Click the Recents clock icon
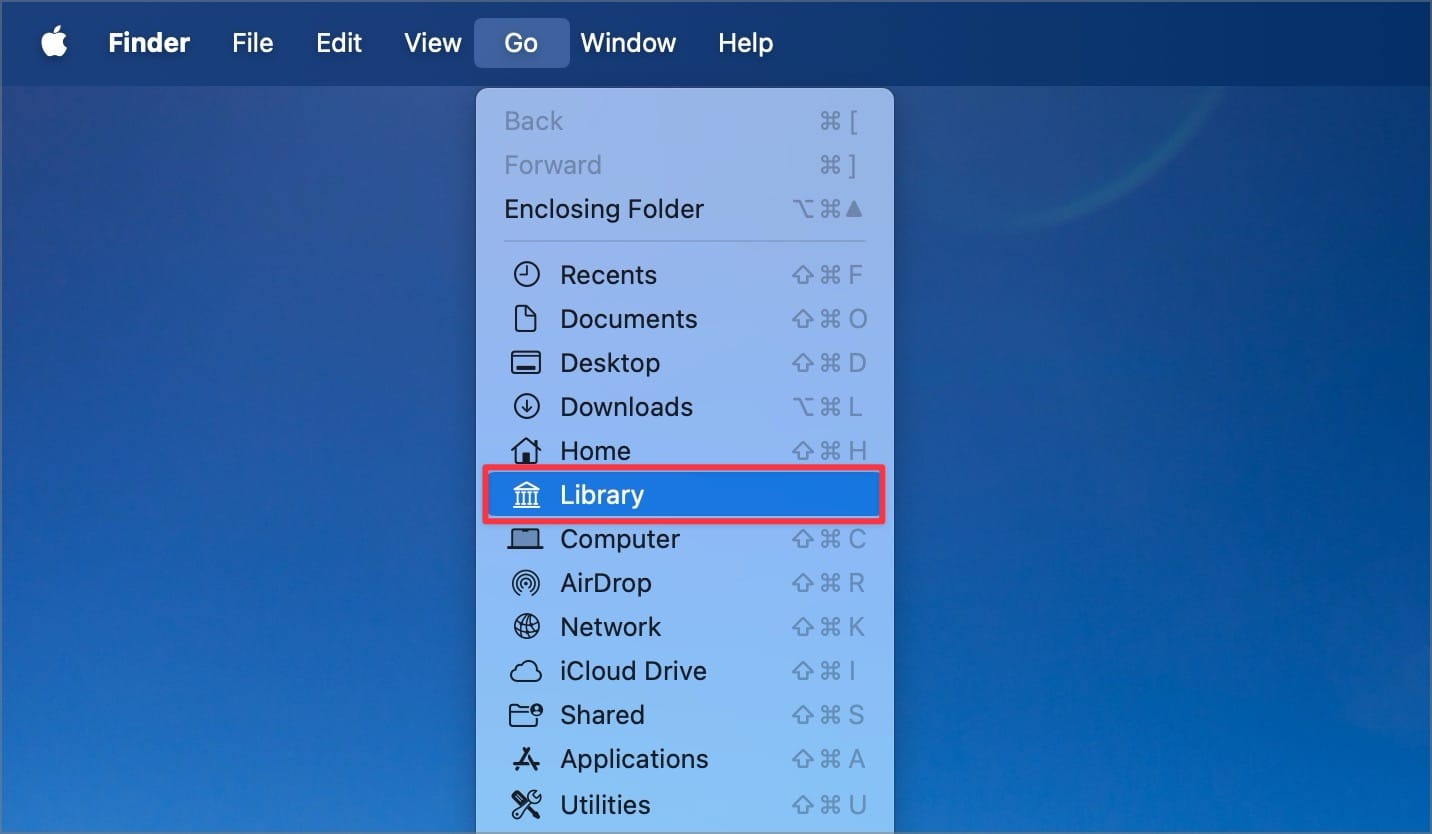This screenshot has height=834, width=1432. pos(526,275)
